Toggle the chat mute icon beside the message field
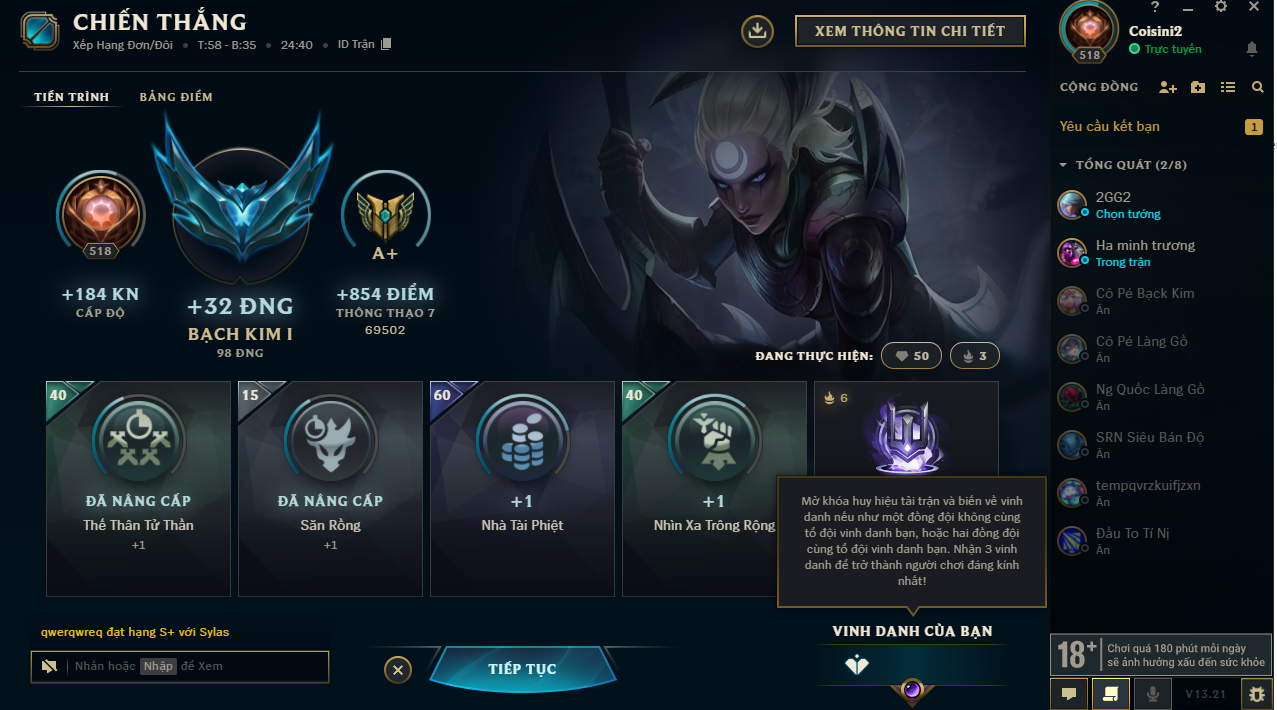This screenshot has width=1277, height=710. coord(49,667)
